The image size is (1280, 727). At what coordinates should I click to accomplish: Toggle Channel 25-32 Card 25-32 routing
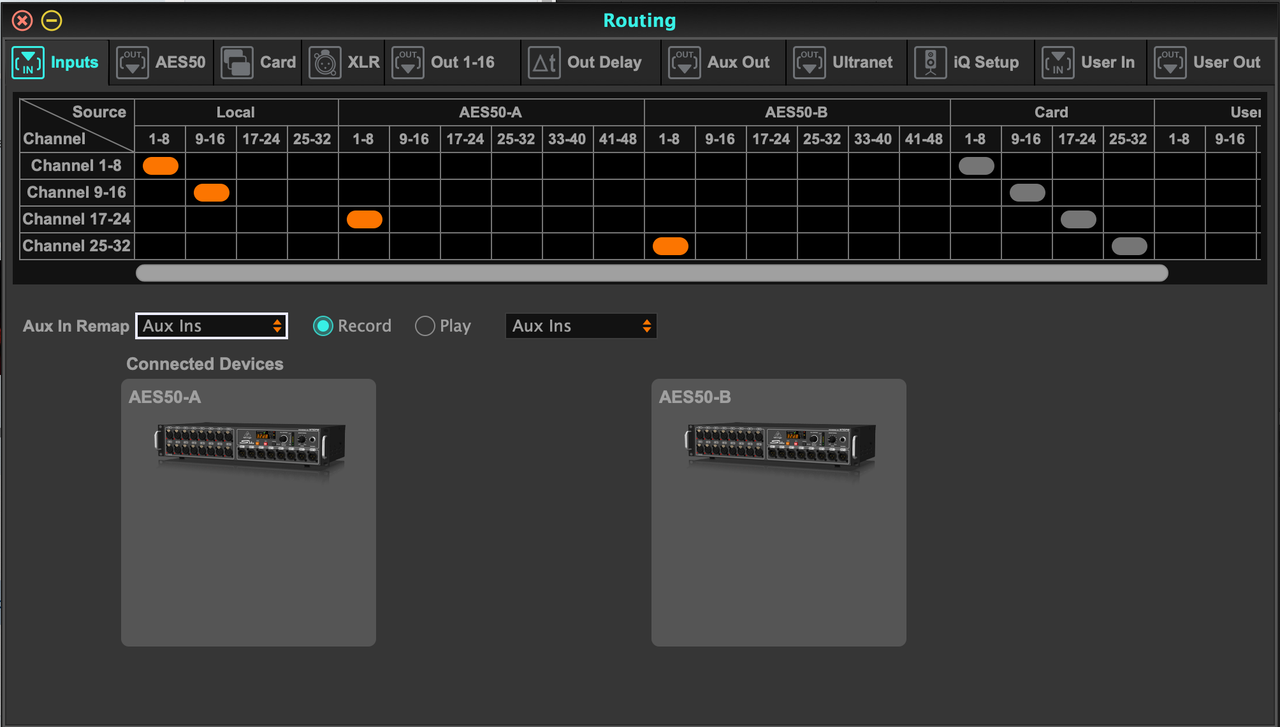(1129, 246)
